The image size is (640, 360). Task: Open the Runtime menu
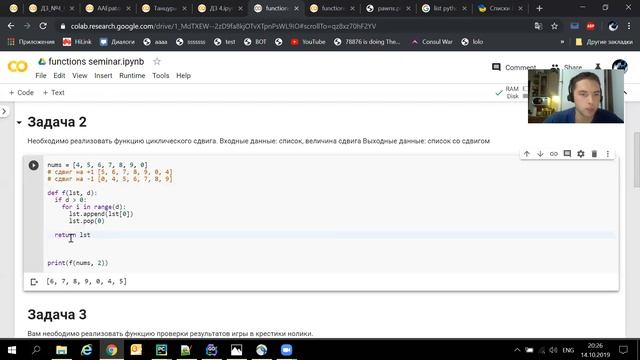pyautogui.click(x=132, y=76)
